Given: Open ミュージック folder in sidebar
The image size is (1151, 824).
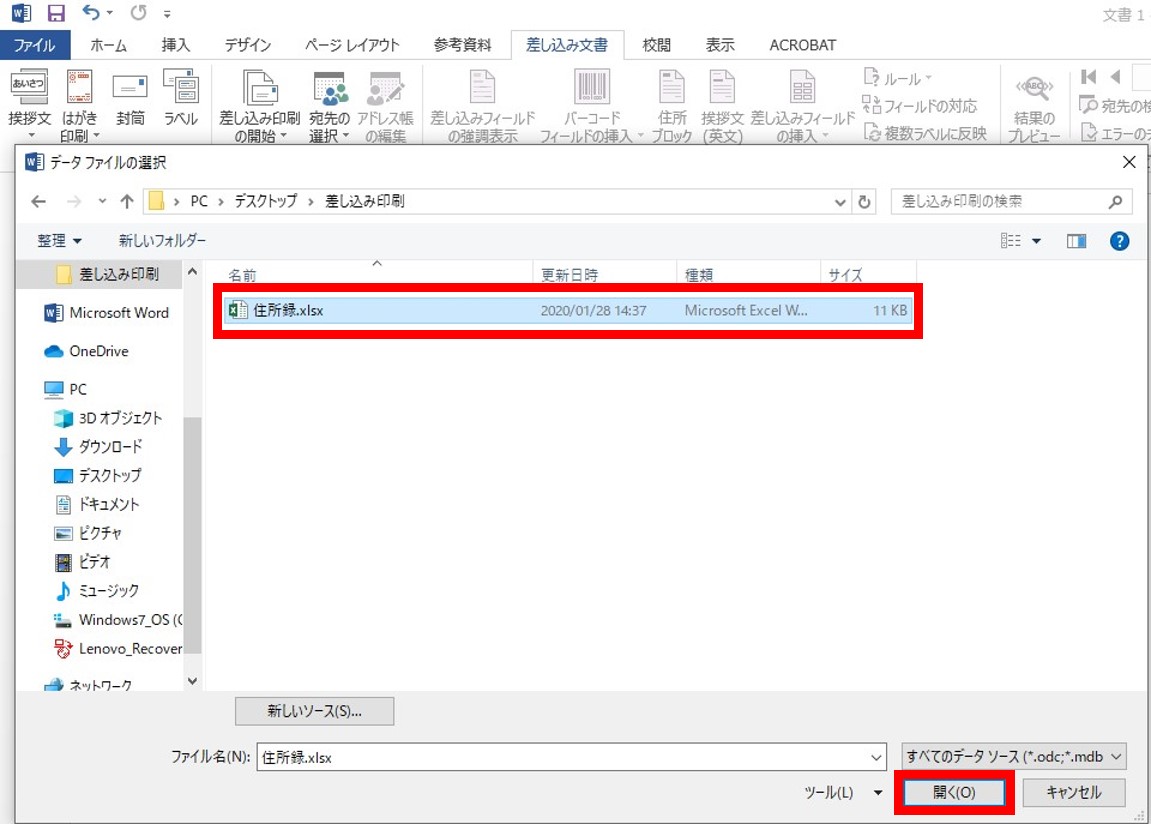Looking at the screenshot, I should (x=97, y=591).
